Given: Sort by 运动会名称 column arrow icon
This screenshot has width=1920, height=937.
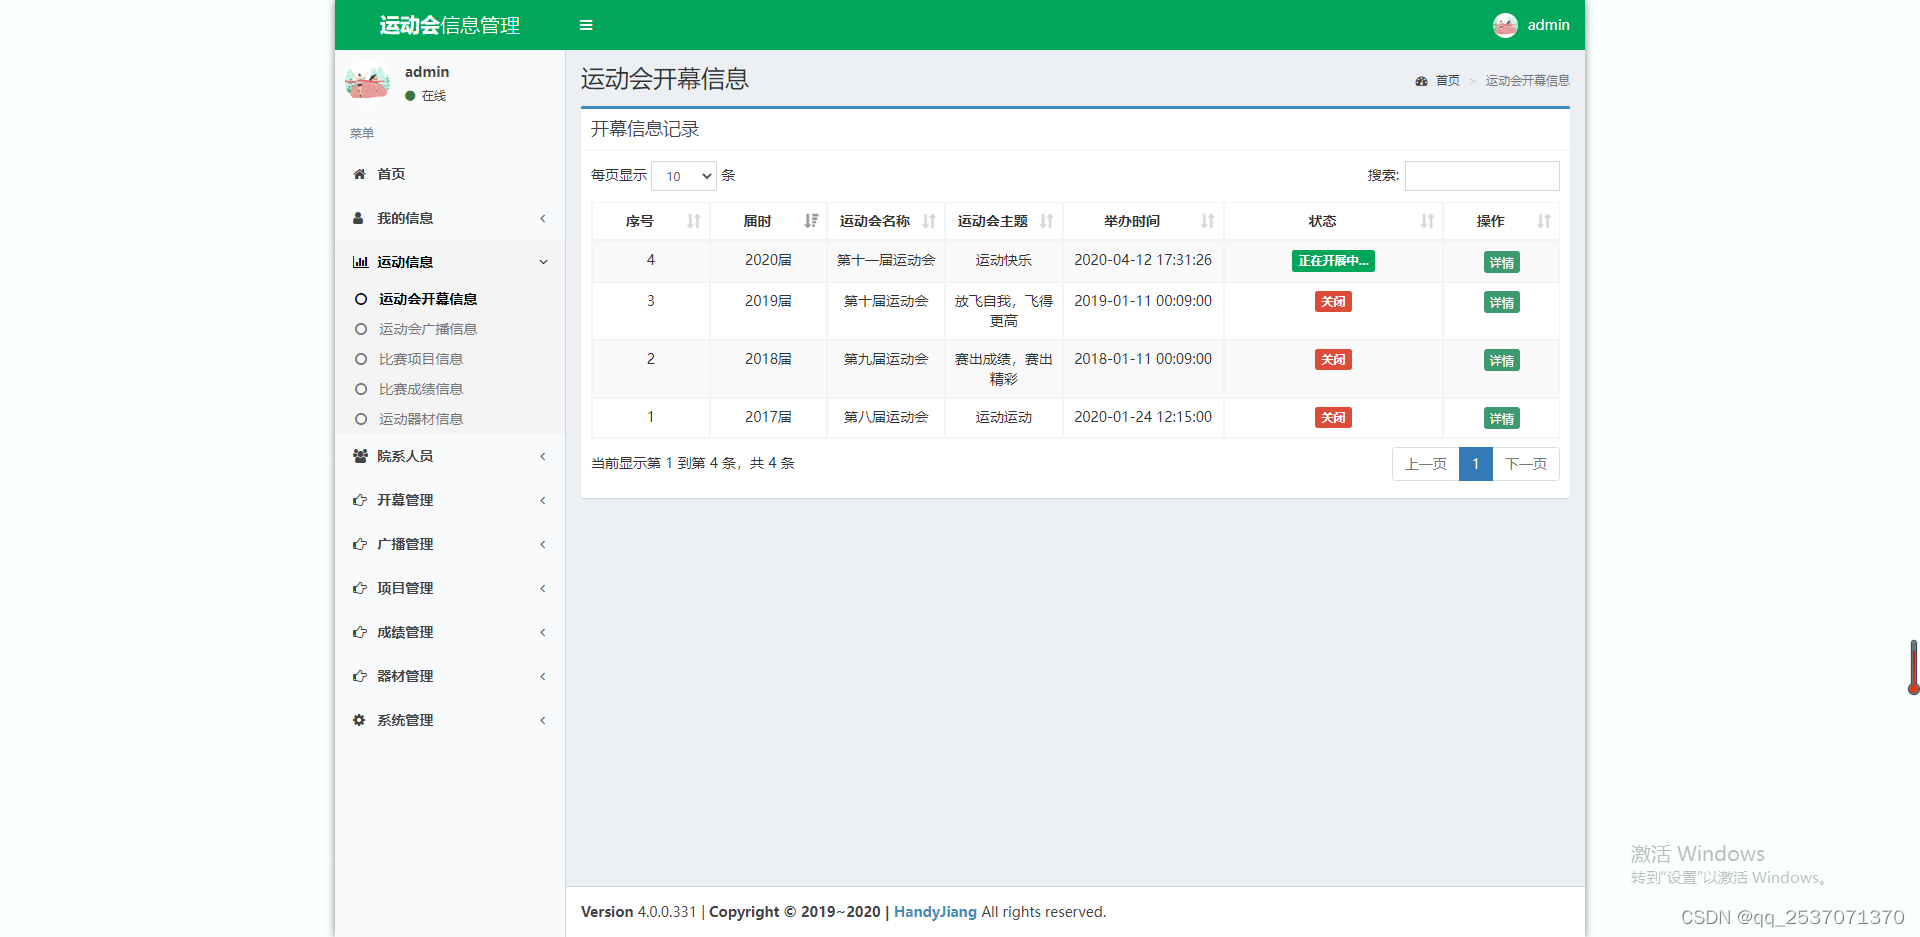Looking at the screenshot, I should click(x=929, y=221).
